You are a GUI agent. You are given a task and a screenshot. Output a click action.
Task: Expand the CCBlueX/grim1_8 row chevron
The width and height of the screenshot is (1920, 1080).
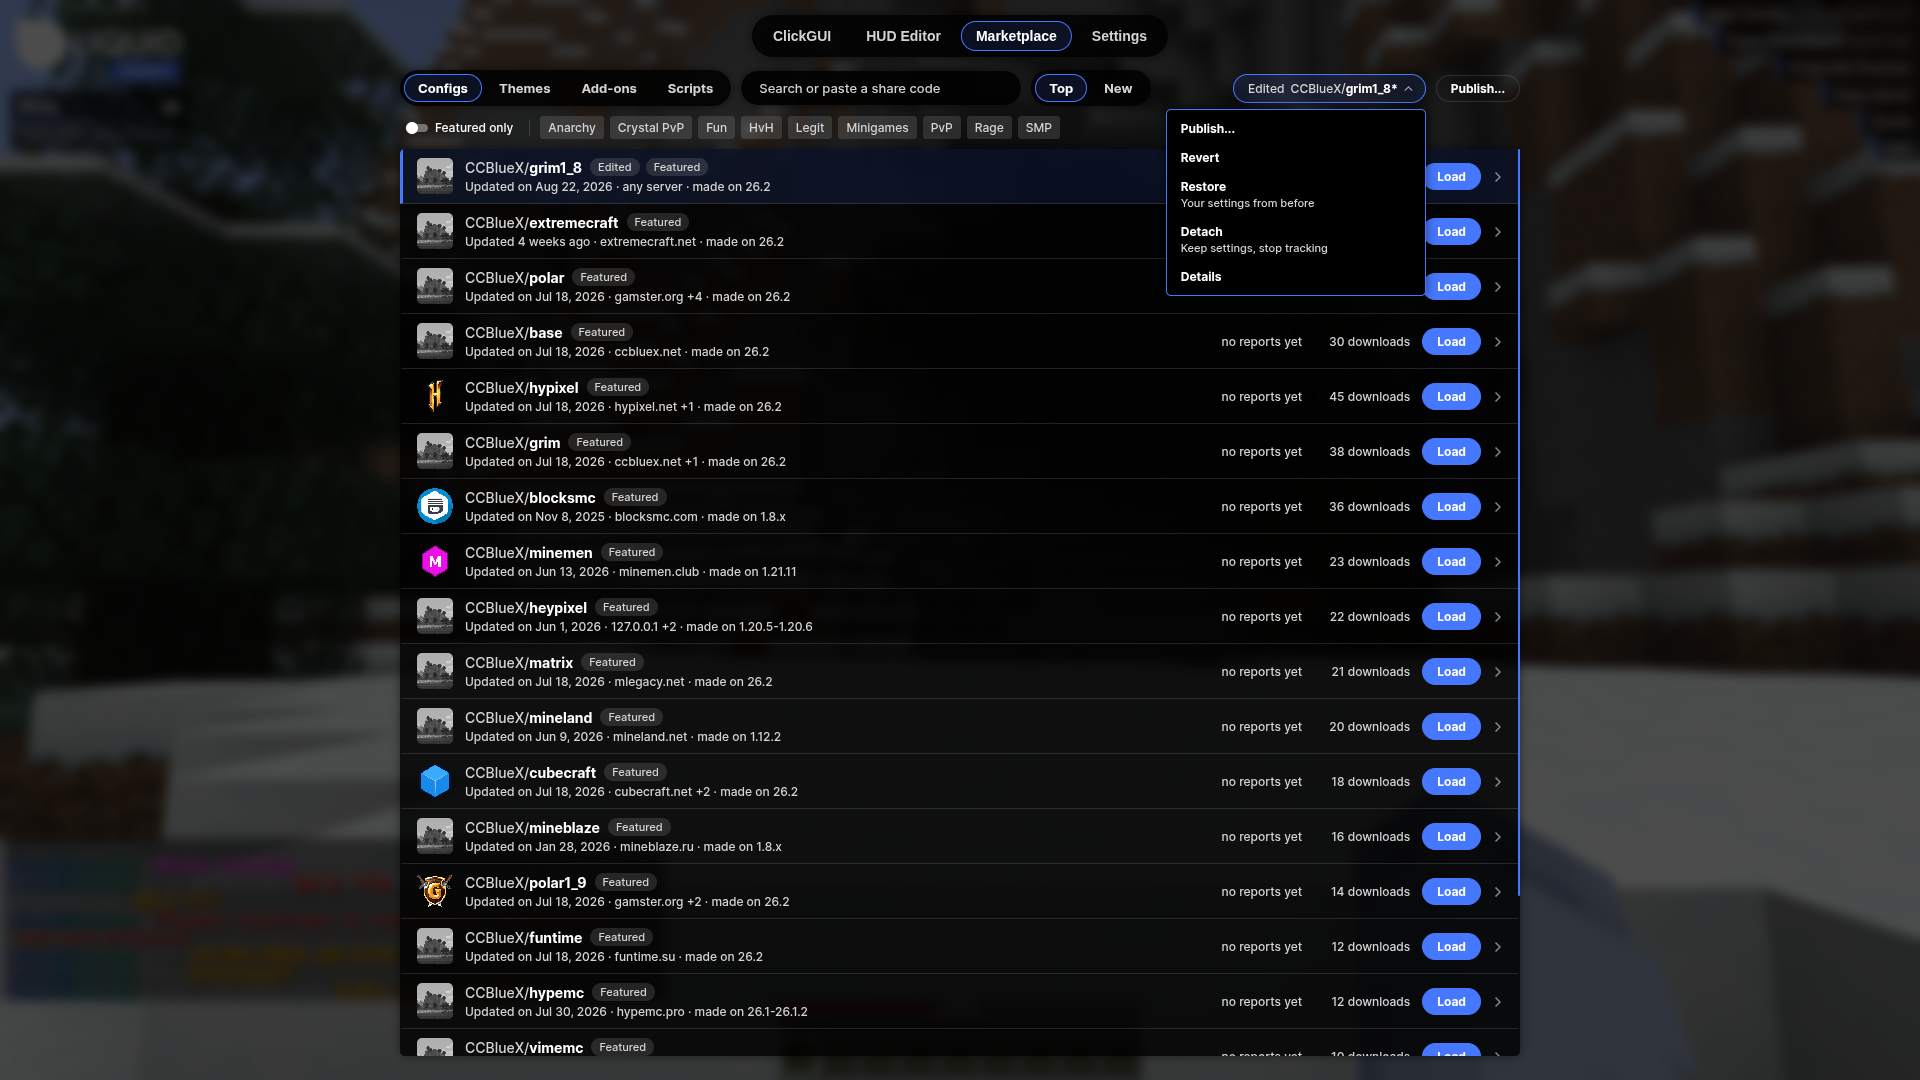1498,177
